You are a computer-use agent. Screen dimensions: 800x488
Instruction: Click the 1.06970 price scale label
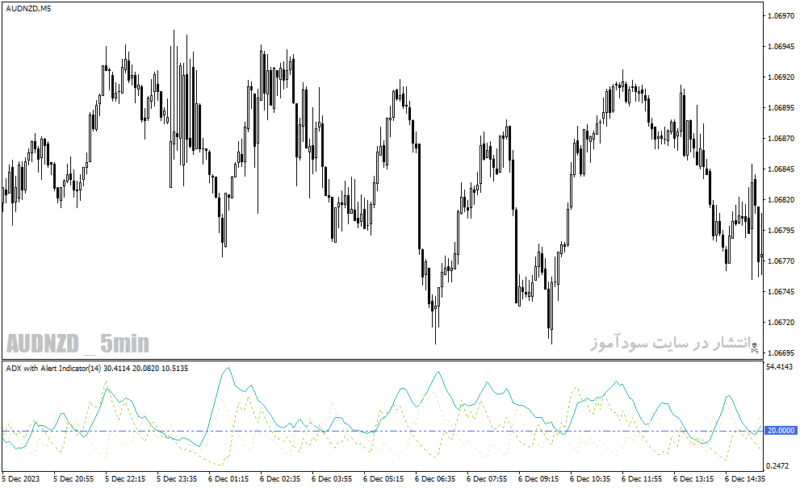781,16
